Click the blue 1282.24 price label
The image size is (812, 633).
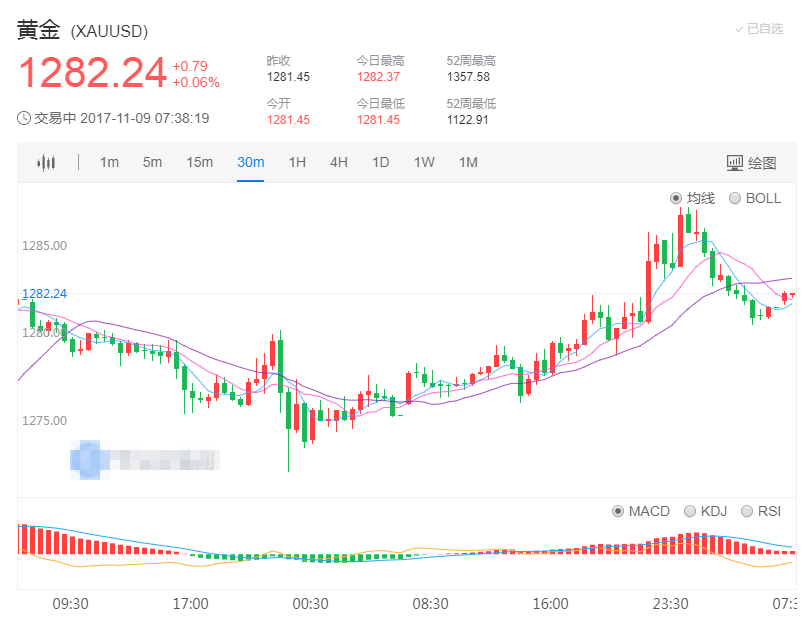pyautogui.click(x=42, y=293)
